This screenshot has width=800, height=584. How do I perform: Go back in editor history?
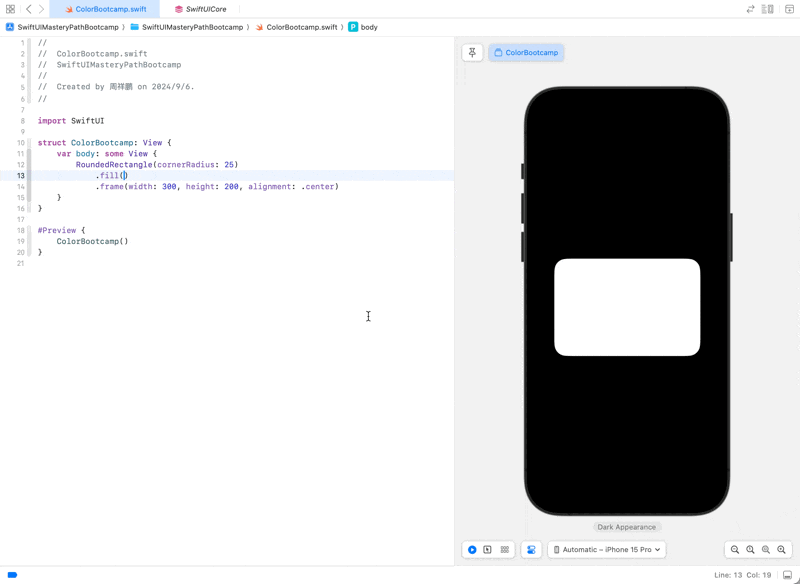click(x=29, y=9)
